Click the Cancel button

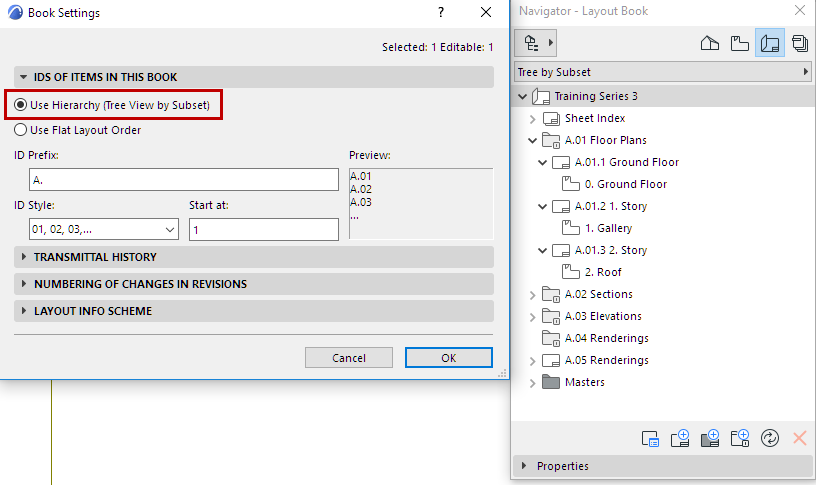pos(349,358)
